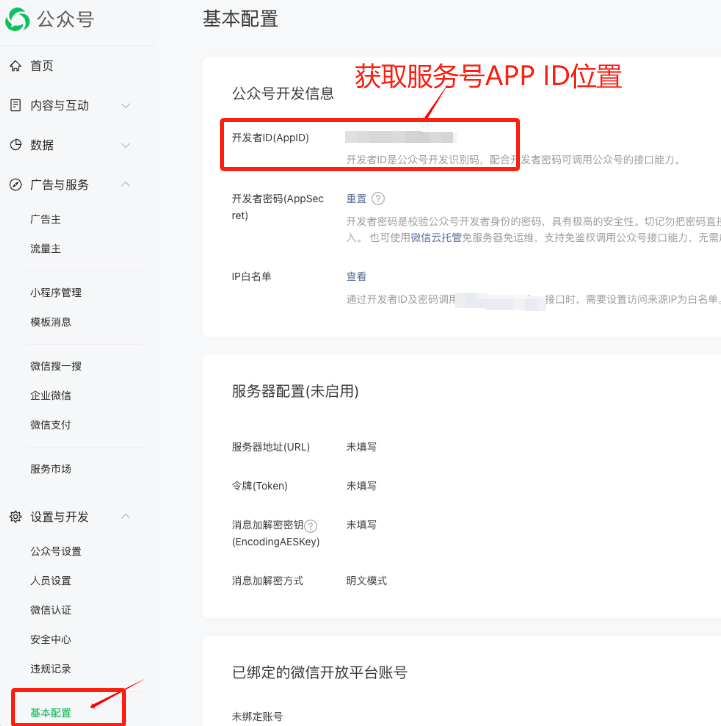721x726 pixels.
Task: Click the 服务器配置(未启用) heading
Action: tap(295, 391)
